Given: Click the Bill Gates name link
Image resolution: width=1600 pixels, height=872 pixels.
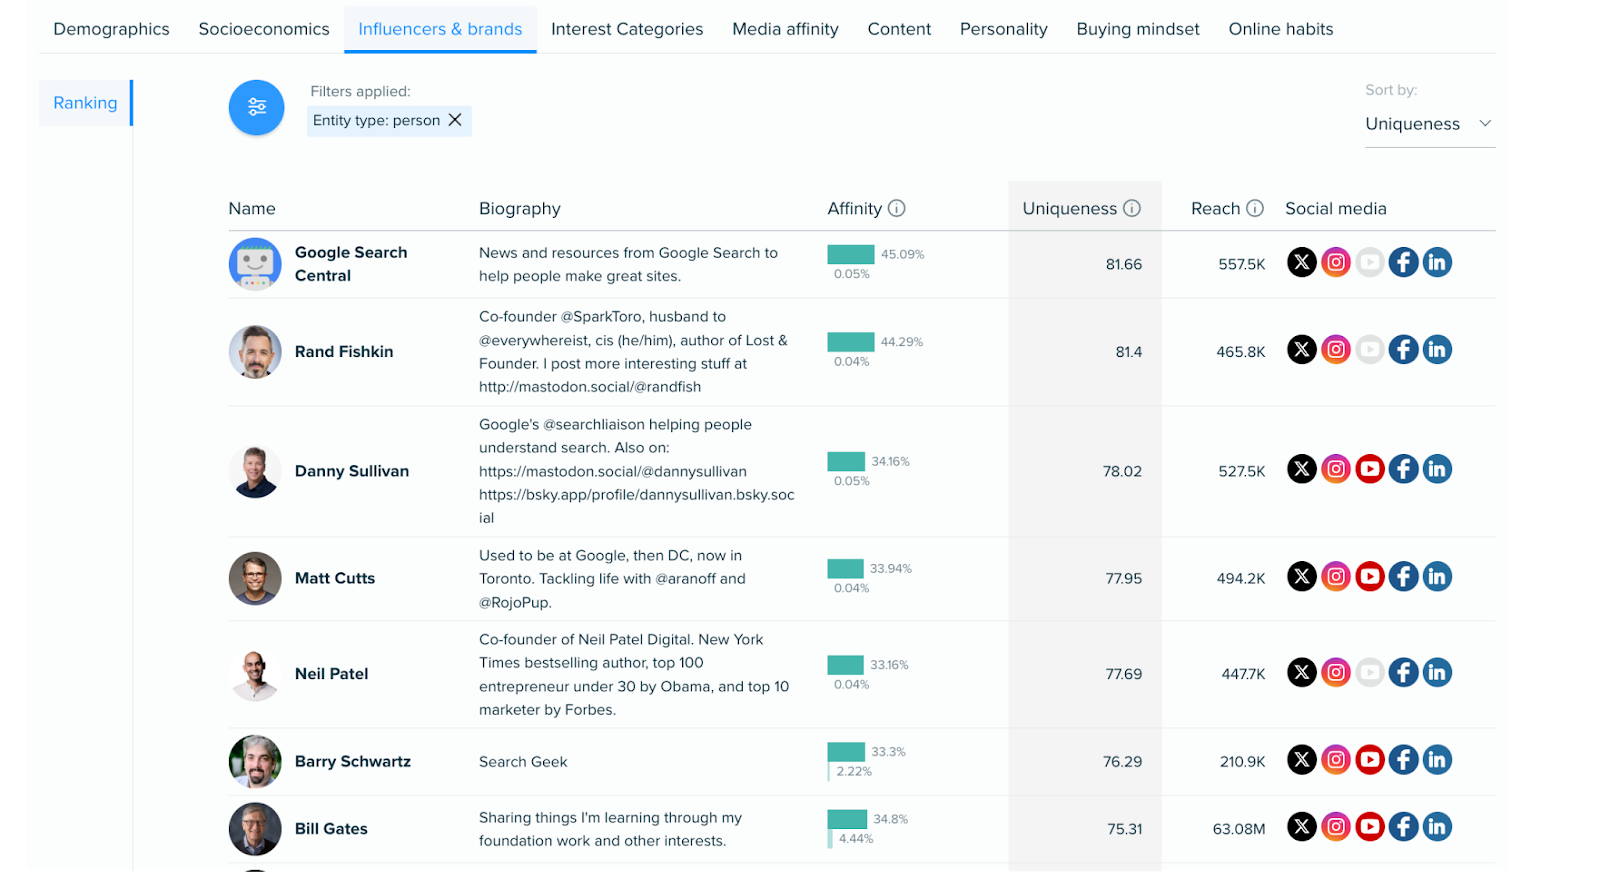Looking at the screenshot, I should tap(331, 829).
